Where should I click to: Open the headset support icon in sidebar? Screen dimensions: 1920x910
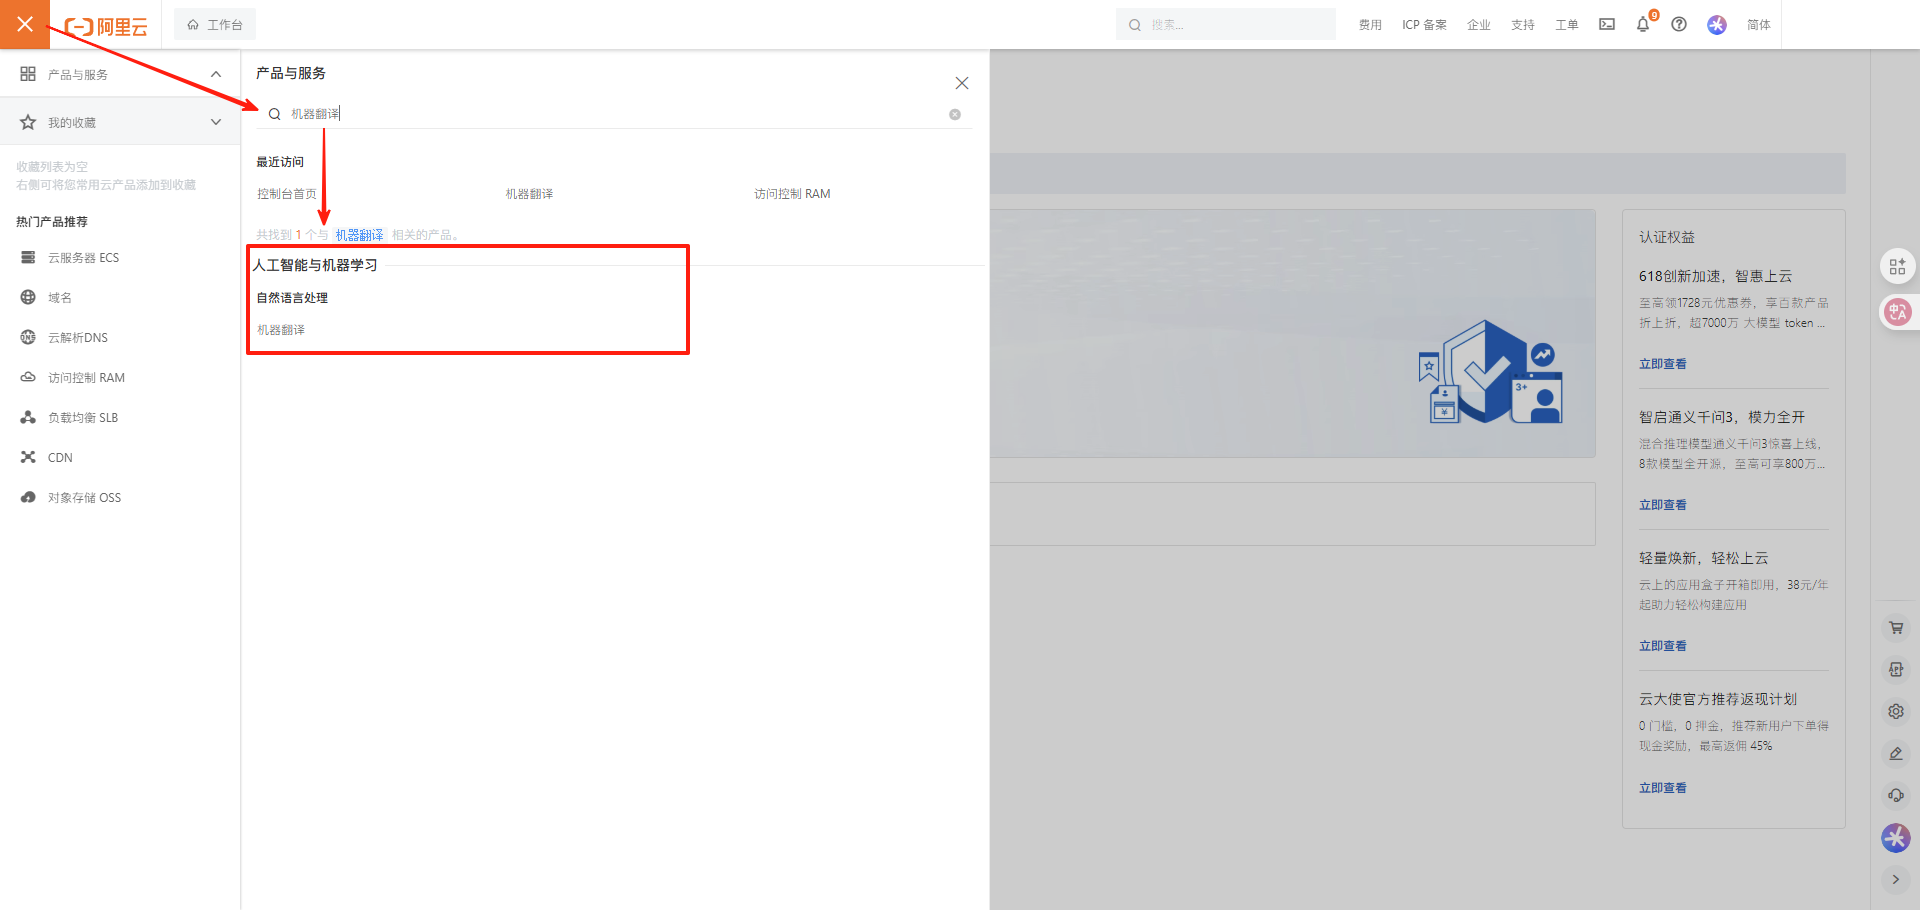click(1896, 796)
